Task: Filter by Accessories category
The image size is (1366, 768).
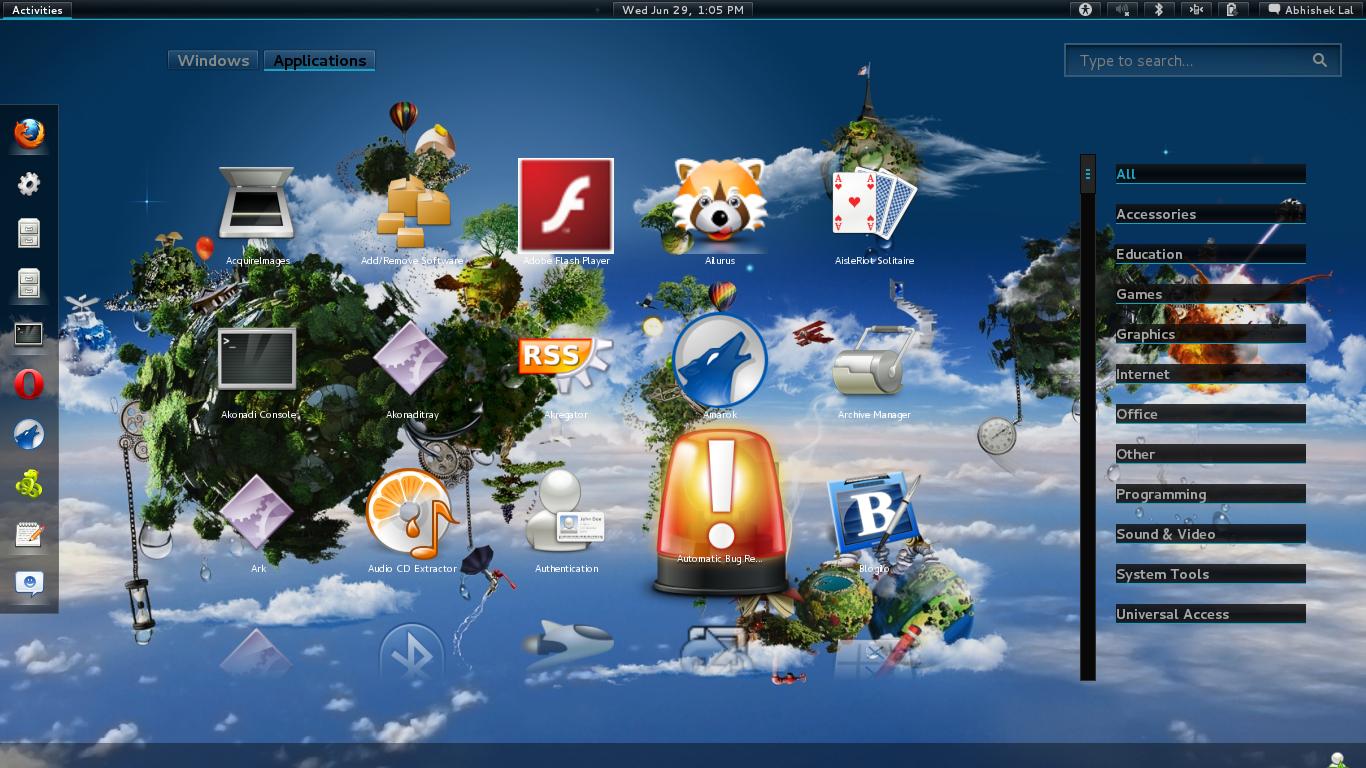Action: pos(1211,214)
